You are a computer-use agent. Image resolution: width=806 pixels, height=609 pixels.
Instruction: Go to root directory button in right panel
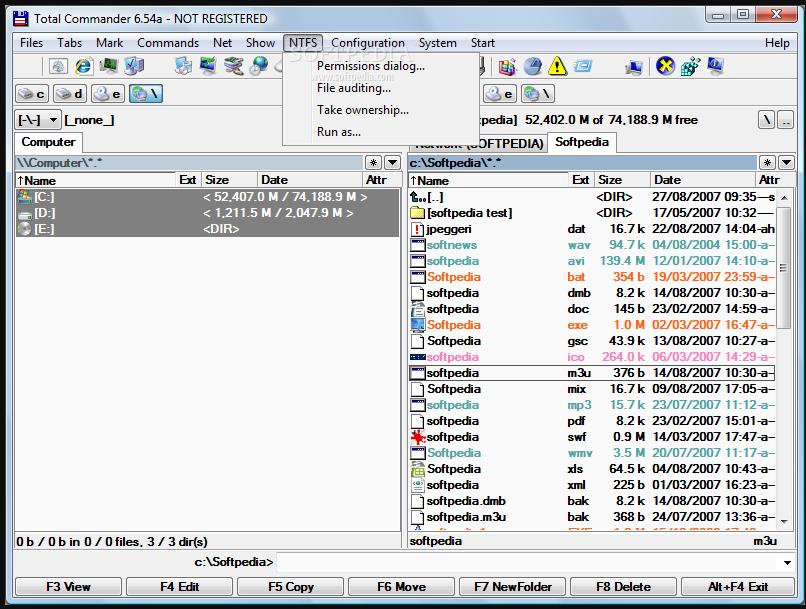point(766,120)
